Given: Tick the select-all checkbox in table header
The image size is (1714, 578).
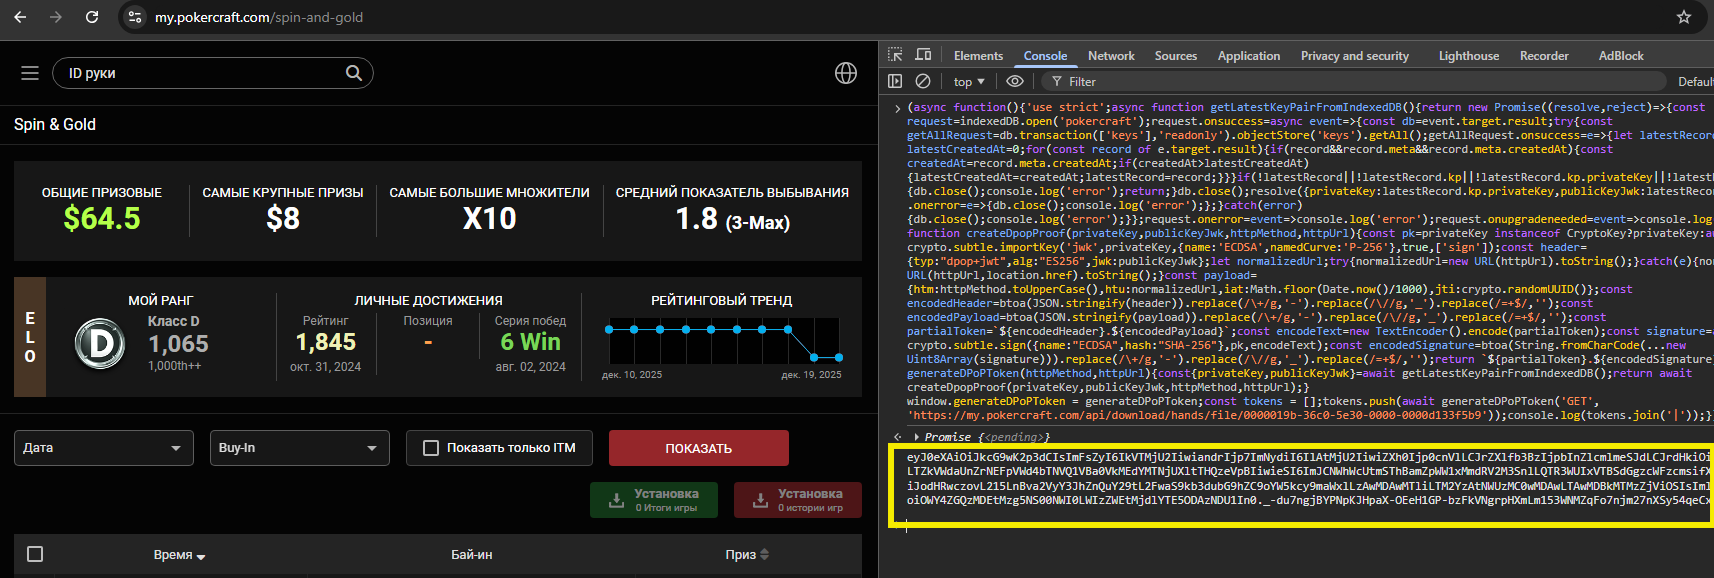Looking at the screenshot, I should (35, 554).
